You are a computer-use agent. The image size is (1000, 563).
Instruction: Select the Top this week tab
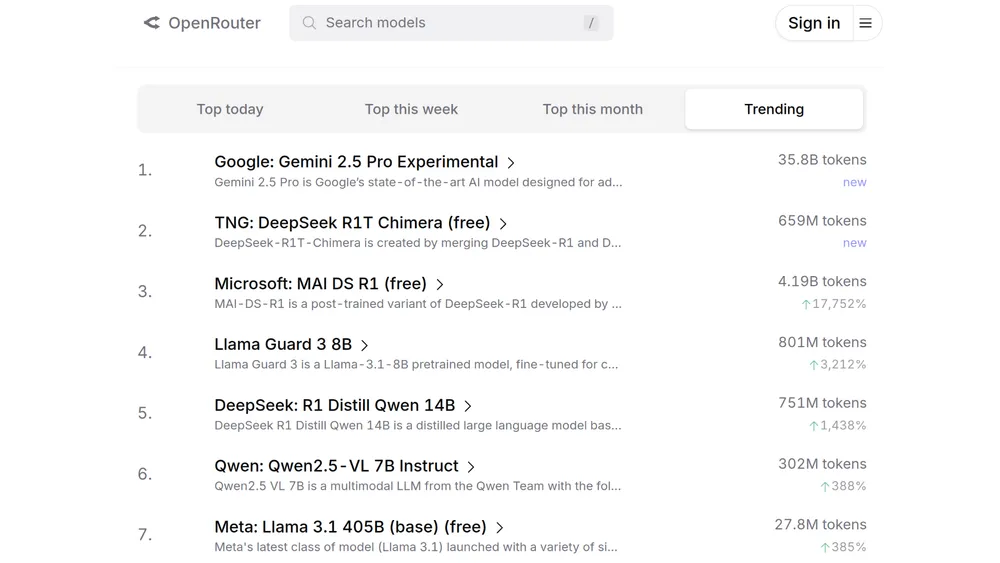[411, 109]
